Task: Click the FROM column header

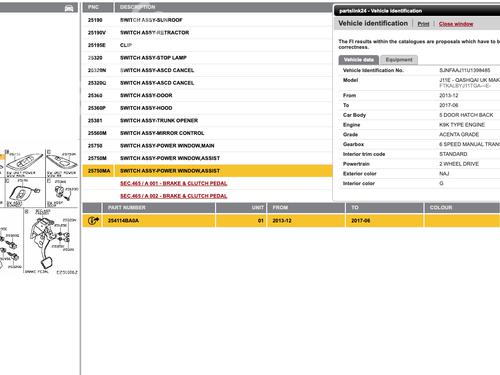Action: (306, 208)
